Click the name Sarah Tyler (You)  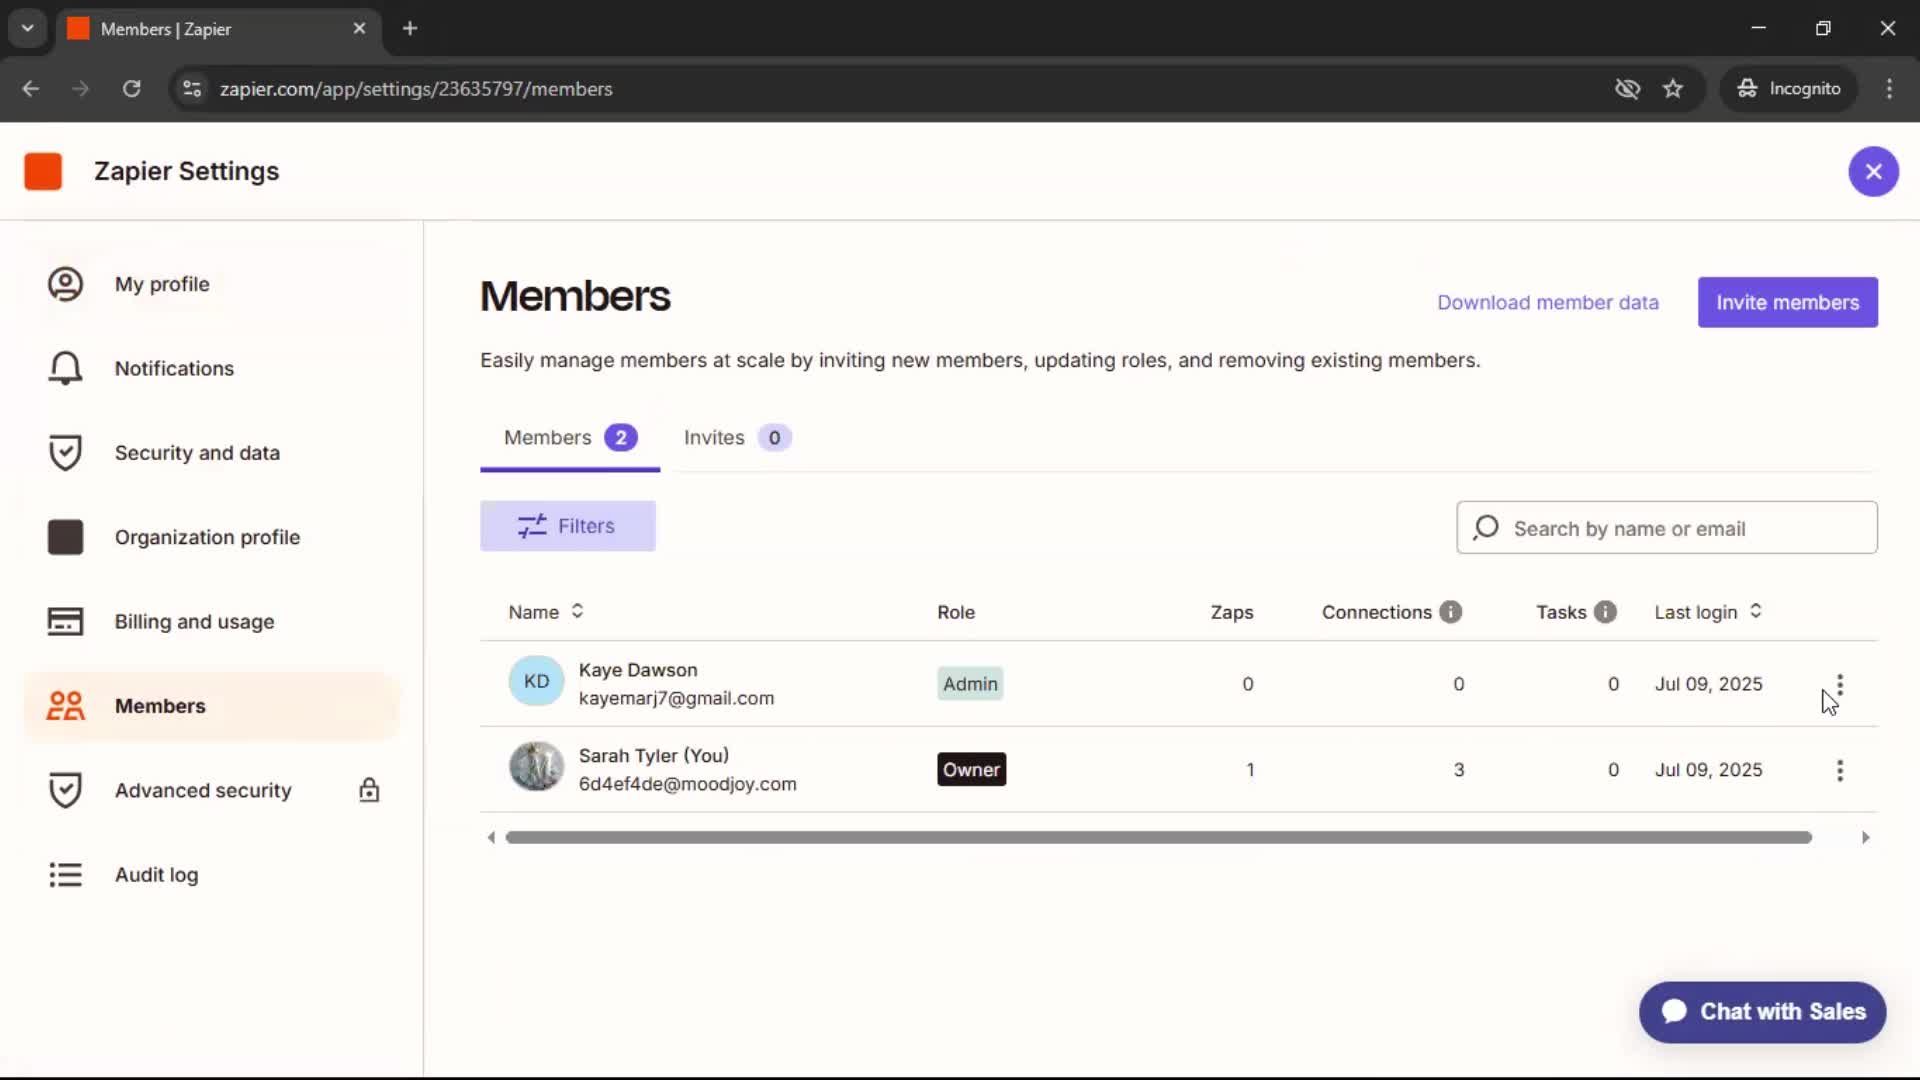pyautogui.click(x=654, y=756)
